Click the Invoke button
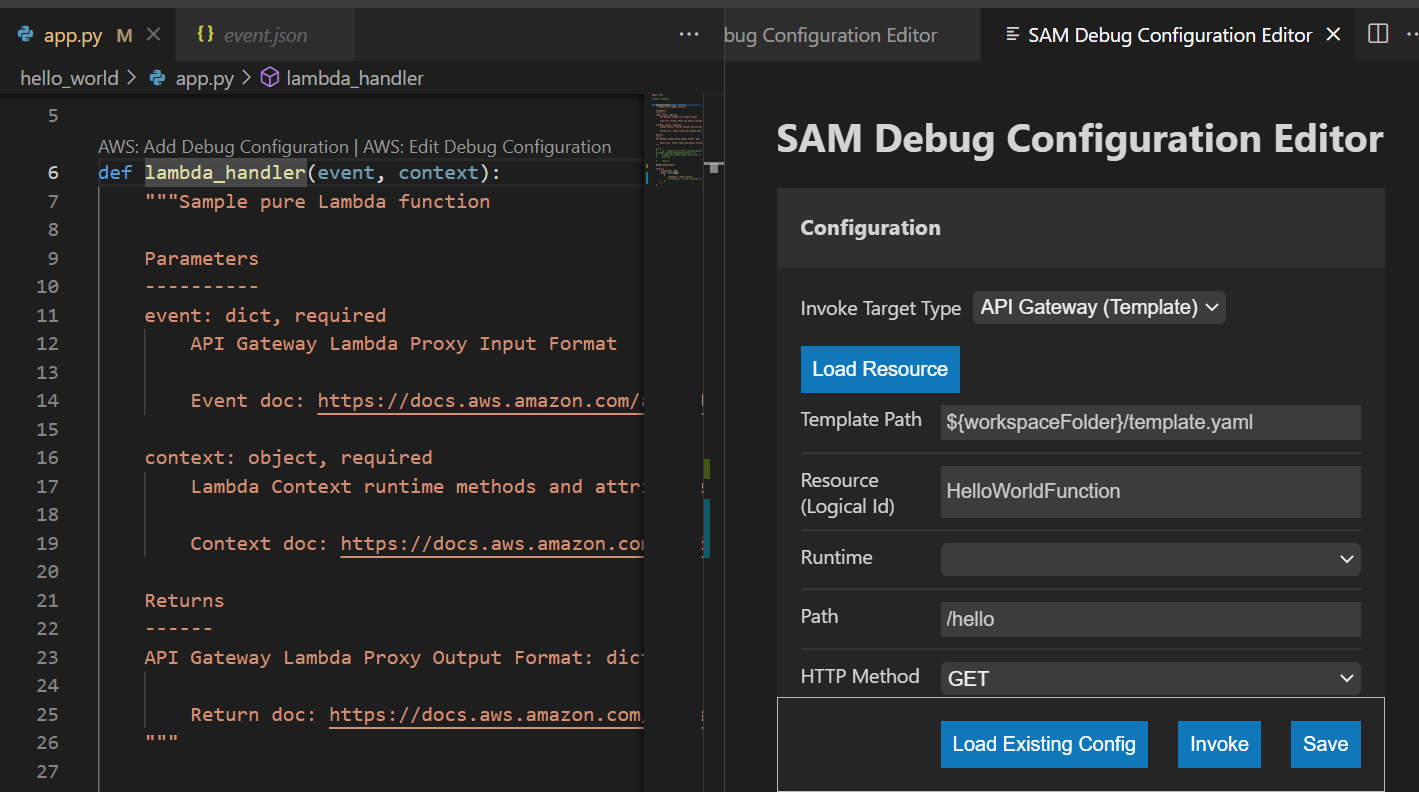Viewport: 1419px width, 792px height. click(x=1219, y=744)
